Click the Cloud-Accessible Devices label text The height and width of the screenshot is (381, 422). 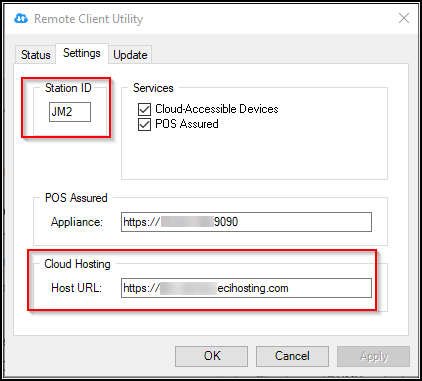pos(217,109)
